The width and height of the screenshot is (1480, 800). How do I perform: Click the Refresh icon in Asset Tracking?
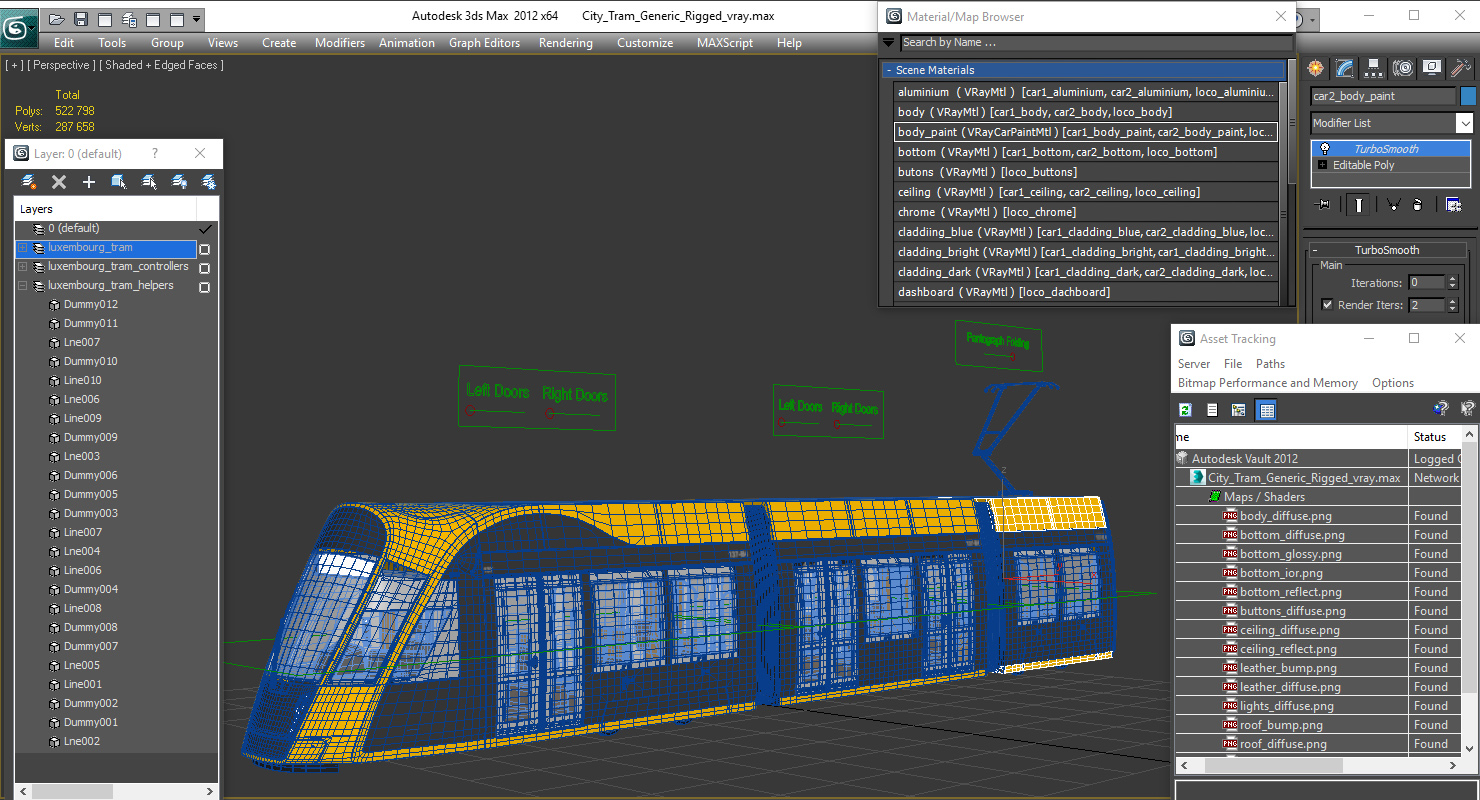point(1186,410)
